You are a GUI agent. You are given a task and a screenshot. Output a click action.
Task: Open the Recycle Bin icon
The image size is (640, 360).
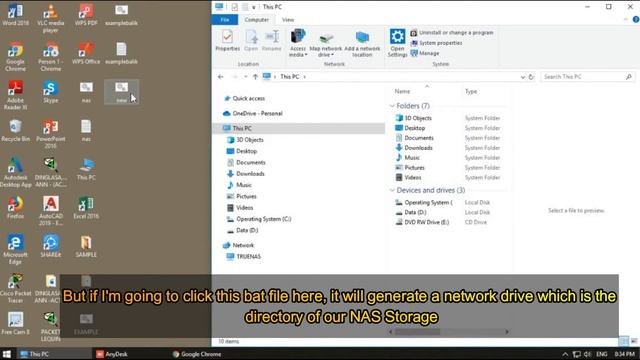[16, 131]
